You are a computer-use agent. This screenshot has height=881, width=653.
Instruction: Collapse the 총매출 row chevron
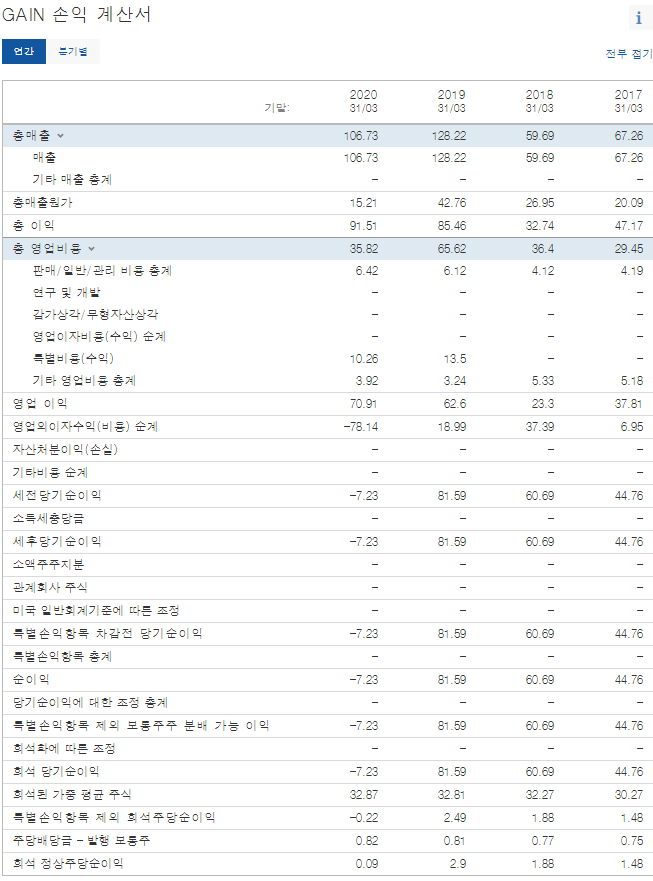tap(61, 135)
